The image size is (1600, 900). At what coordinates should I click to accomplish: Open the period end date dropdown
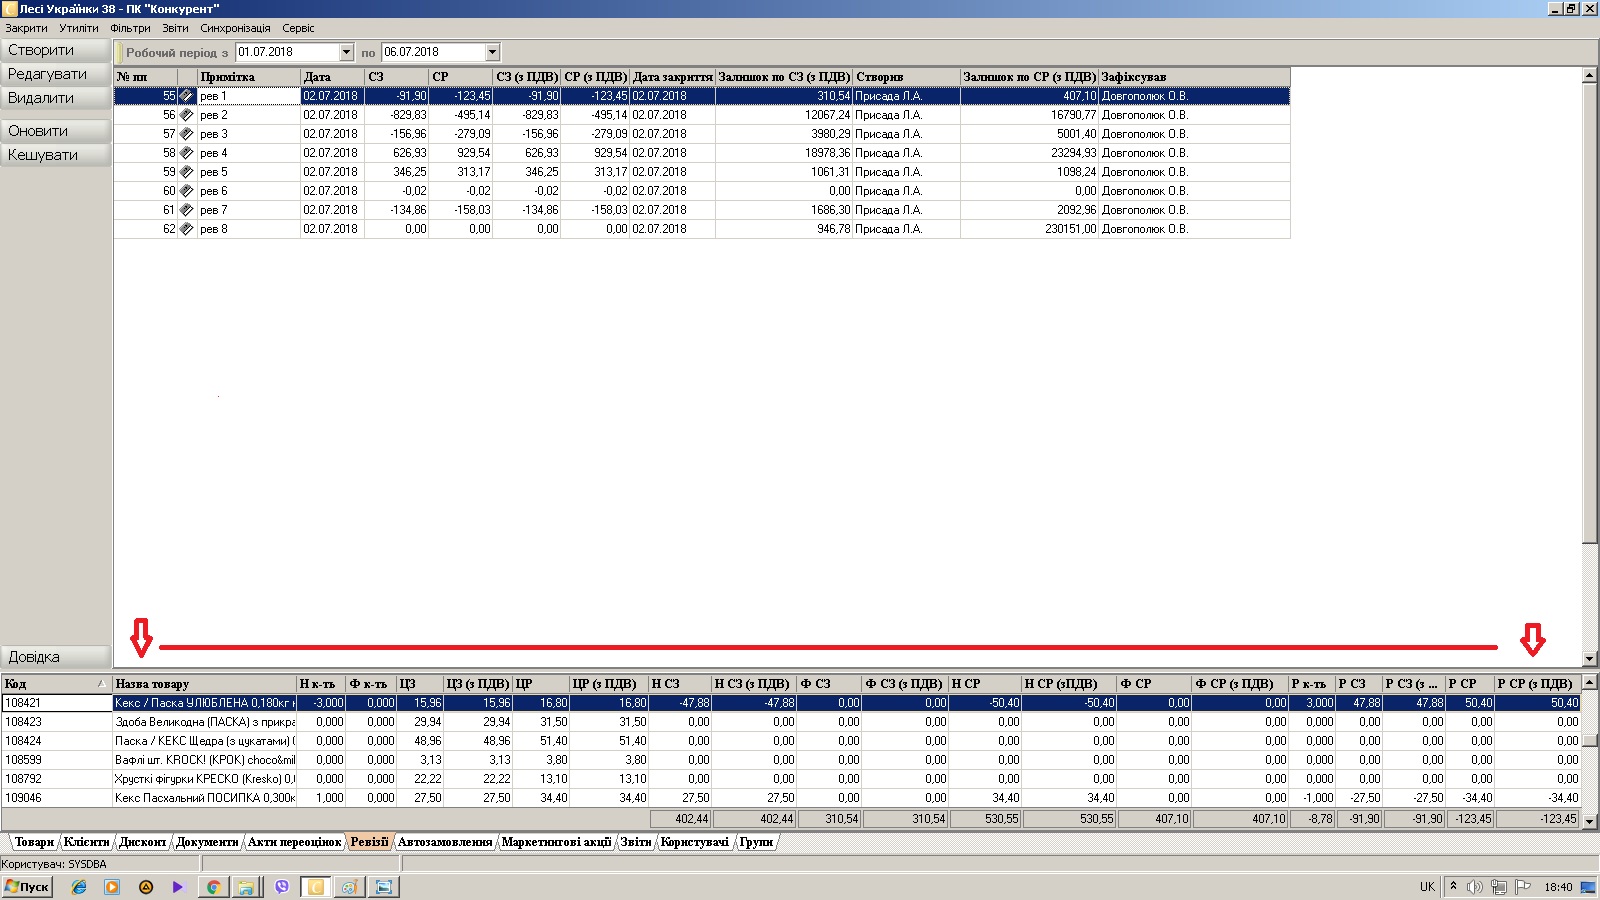click(x=492, y=52)
